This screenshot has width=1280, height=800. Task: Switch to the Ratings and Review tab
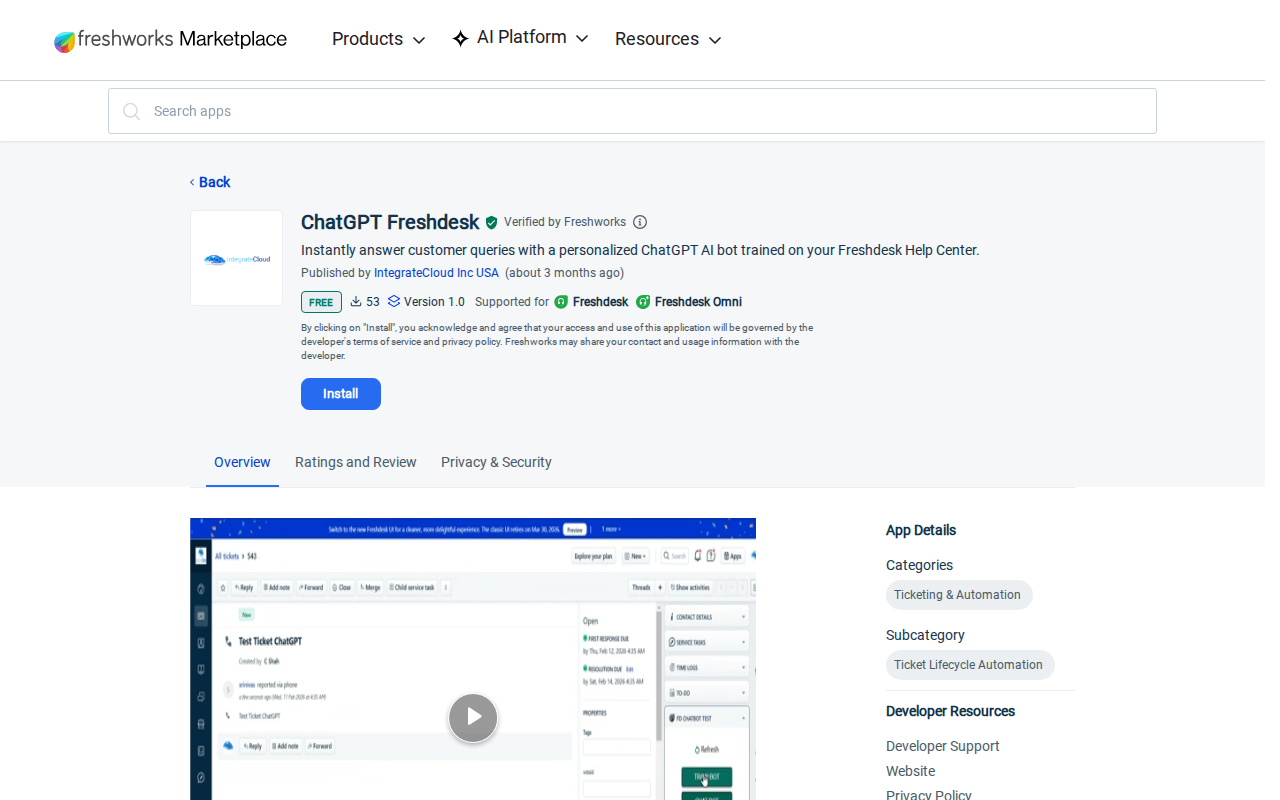pos(356,462)
